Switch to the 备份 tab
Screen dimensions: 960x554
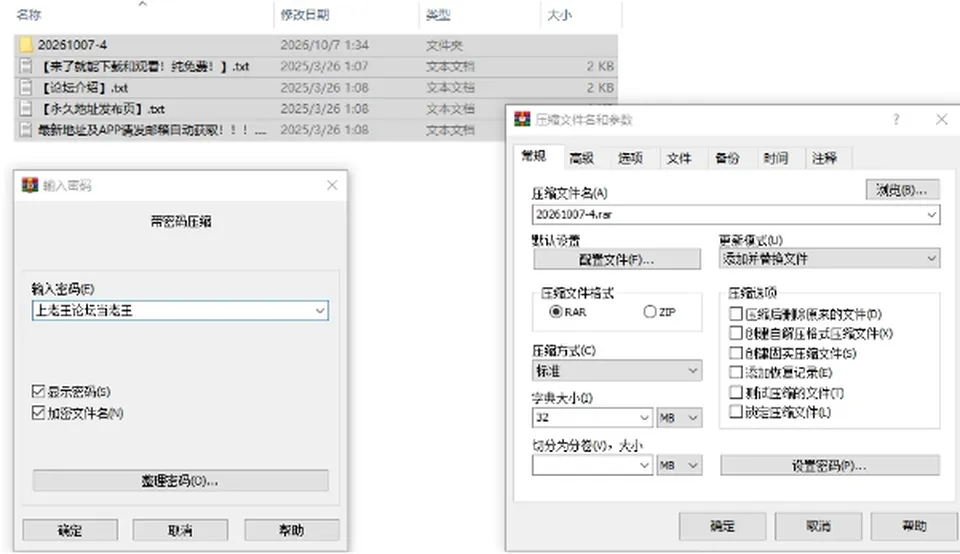click(x=727, y=158)
